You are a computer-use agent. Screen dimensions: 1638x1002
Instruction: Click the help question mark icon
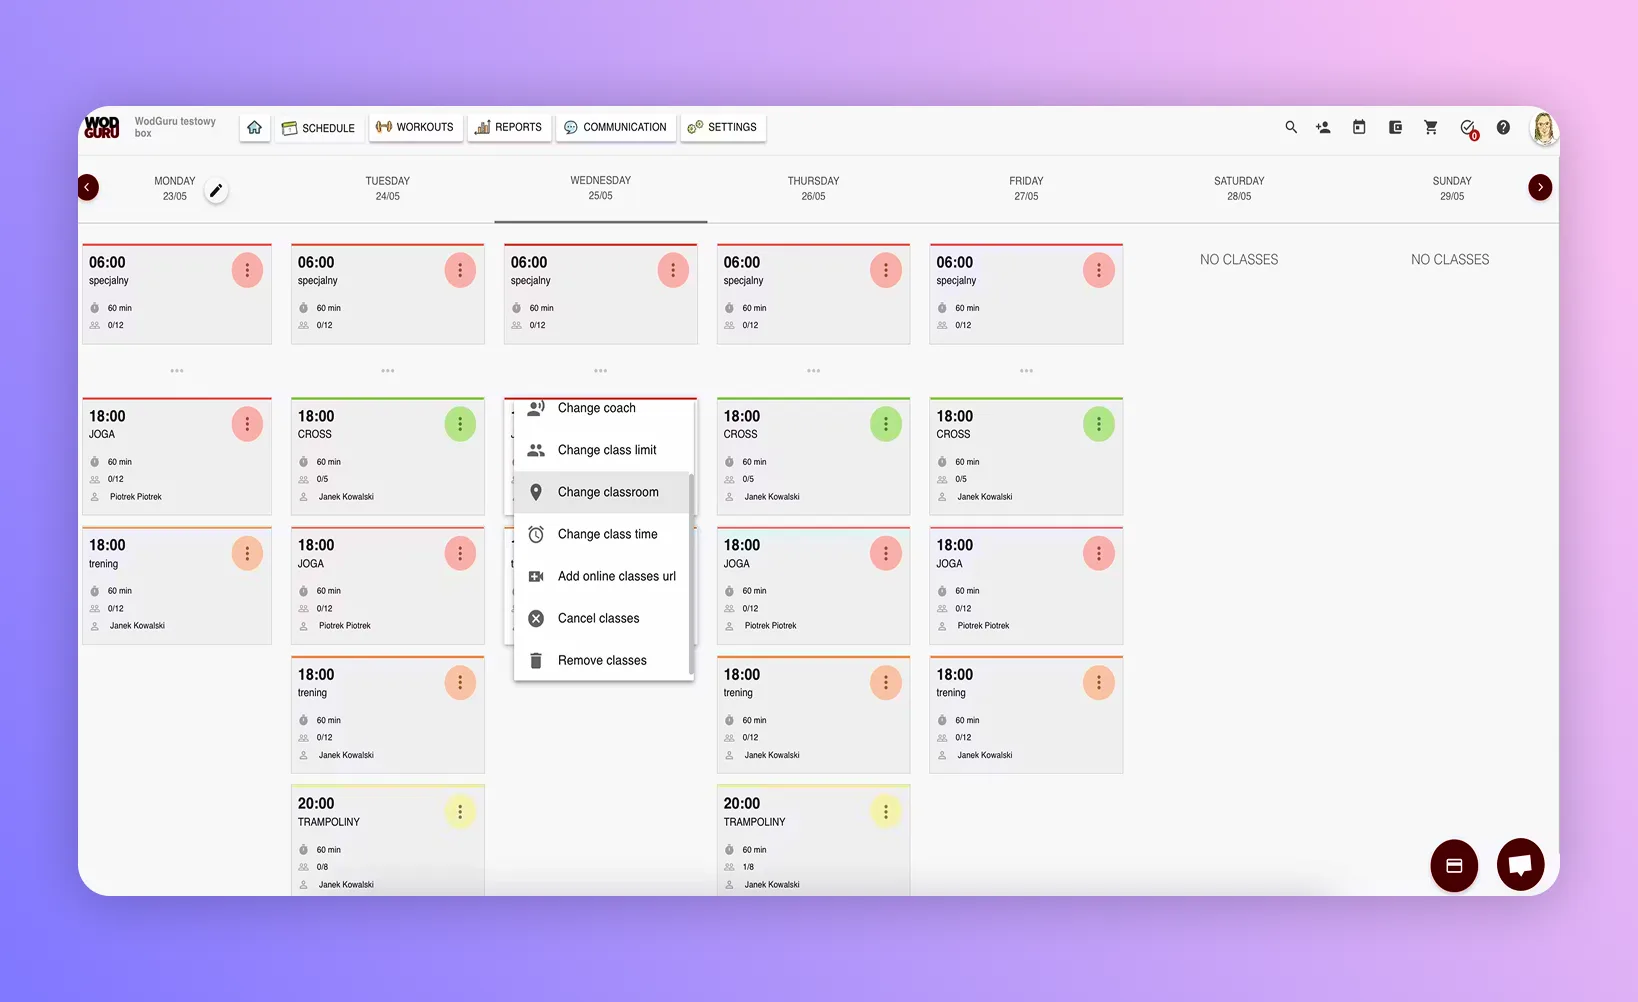(1503, 127)
